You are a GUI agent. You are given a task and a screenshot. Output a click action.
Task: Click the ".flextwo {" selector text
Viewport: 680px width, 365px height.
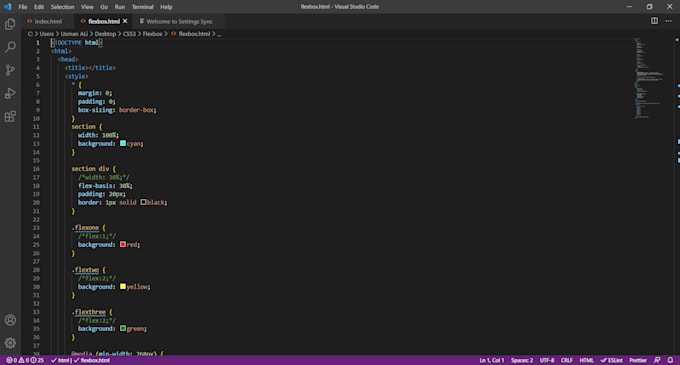coord(88,270)
